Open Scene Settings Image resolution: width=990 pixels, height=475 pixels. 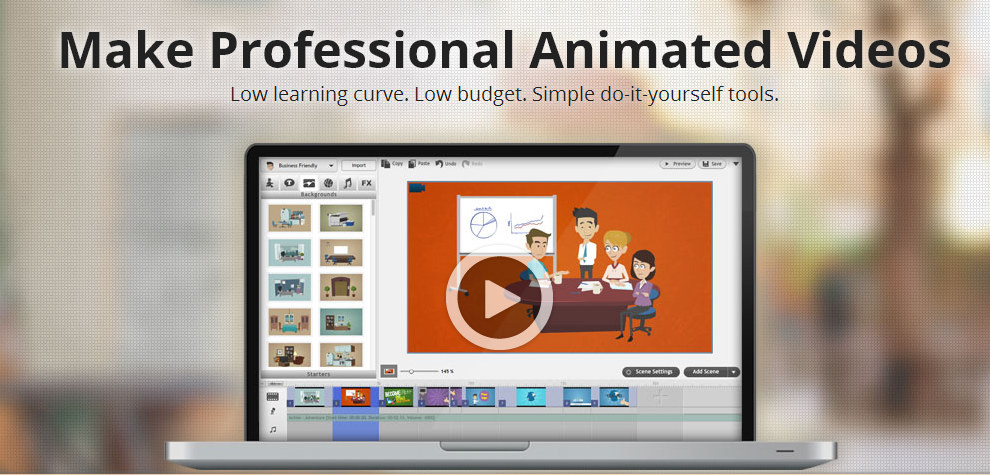click(651, 372)
